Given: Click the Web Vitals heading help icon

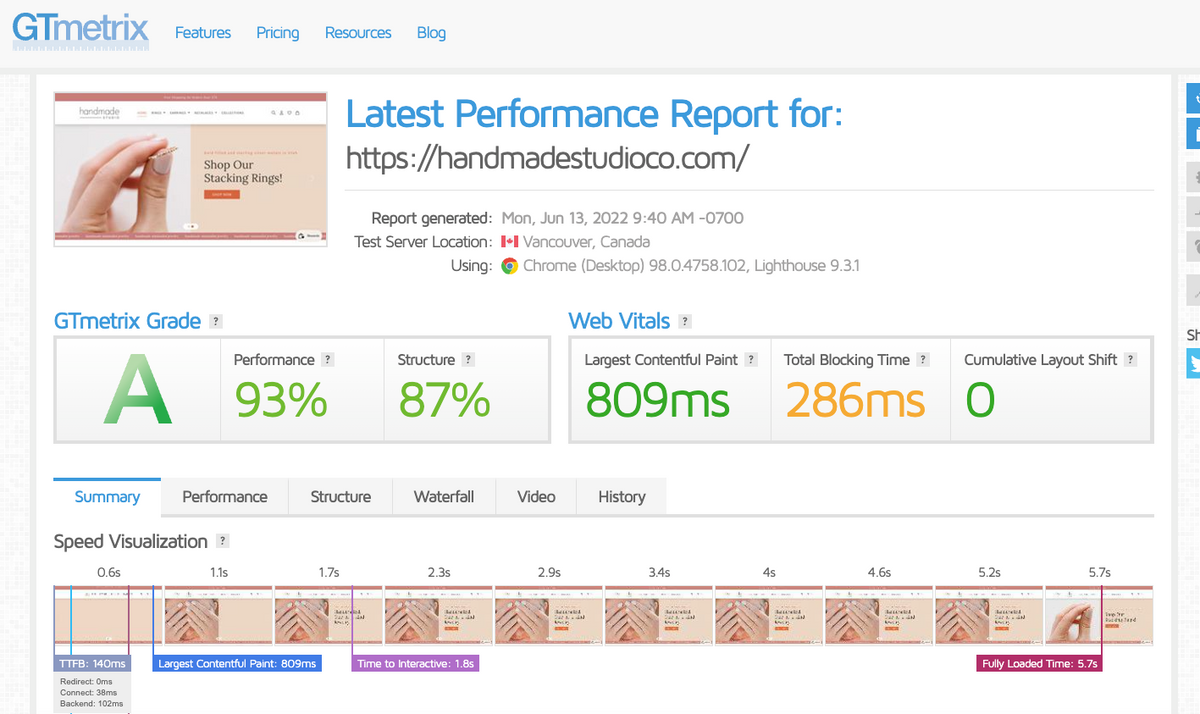Looking at the screenshot, I should 685,322.
